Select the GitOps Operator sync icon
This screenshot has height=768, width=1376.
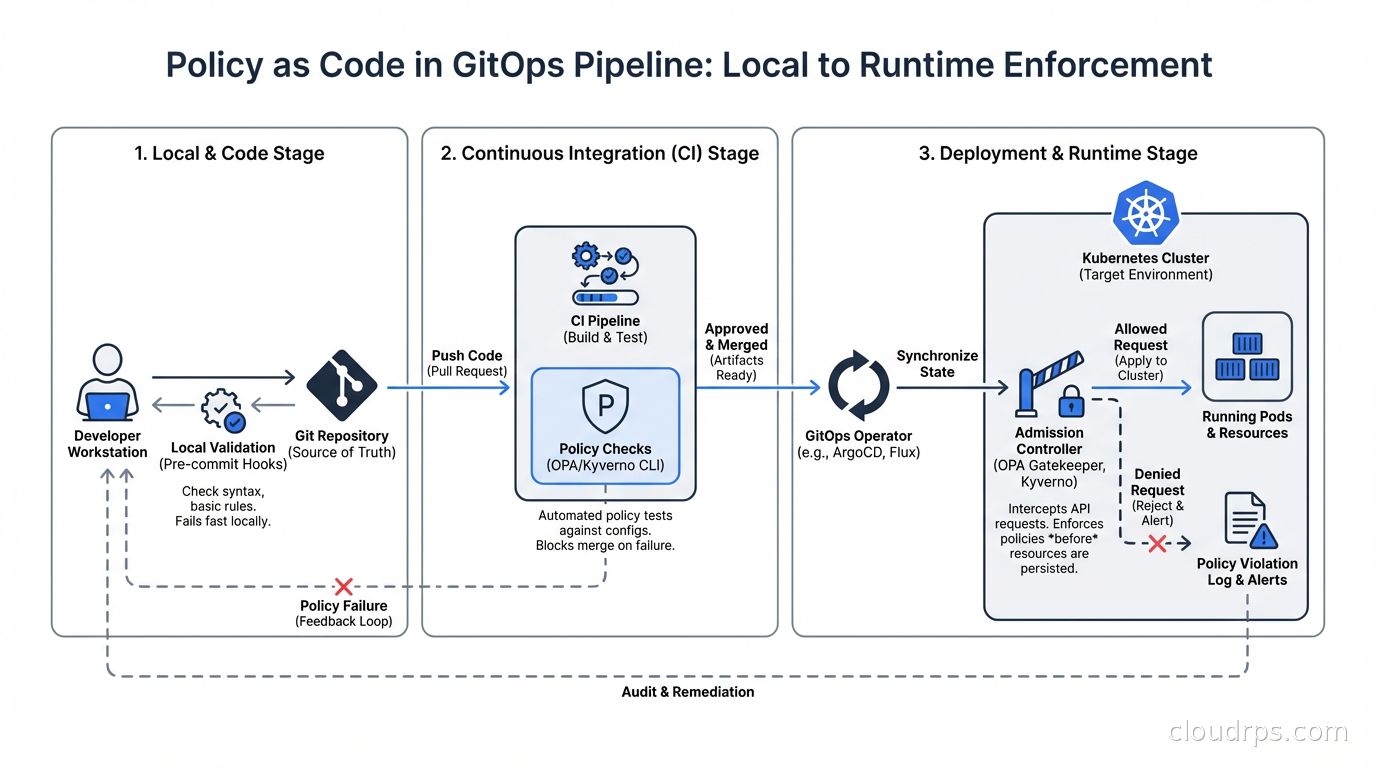point(858,385)
